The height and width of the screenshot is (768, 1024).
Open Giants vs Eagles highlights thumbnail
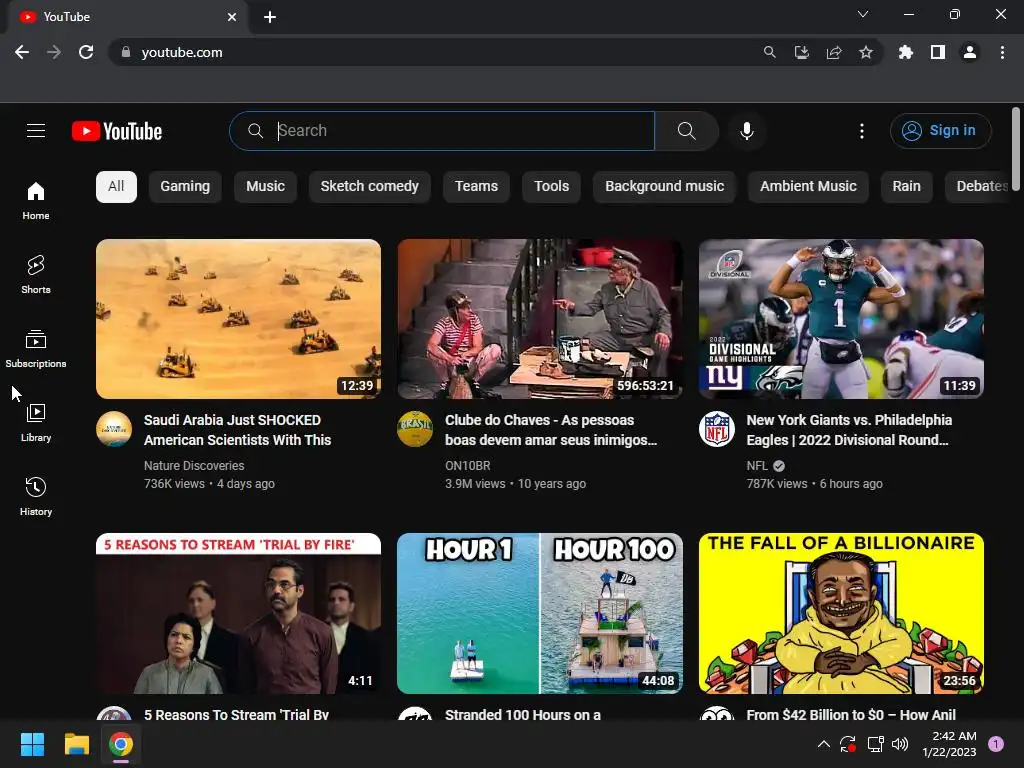pyautogui.click(x=841, y=319)
